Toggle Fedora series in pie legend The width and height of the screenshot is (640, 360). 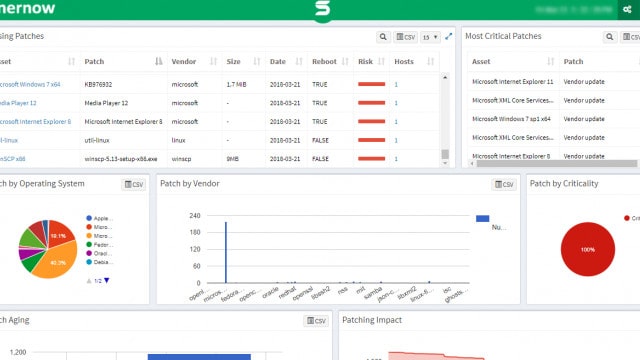tap(99, 244)
